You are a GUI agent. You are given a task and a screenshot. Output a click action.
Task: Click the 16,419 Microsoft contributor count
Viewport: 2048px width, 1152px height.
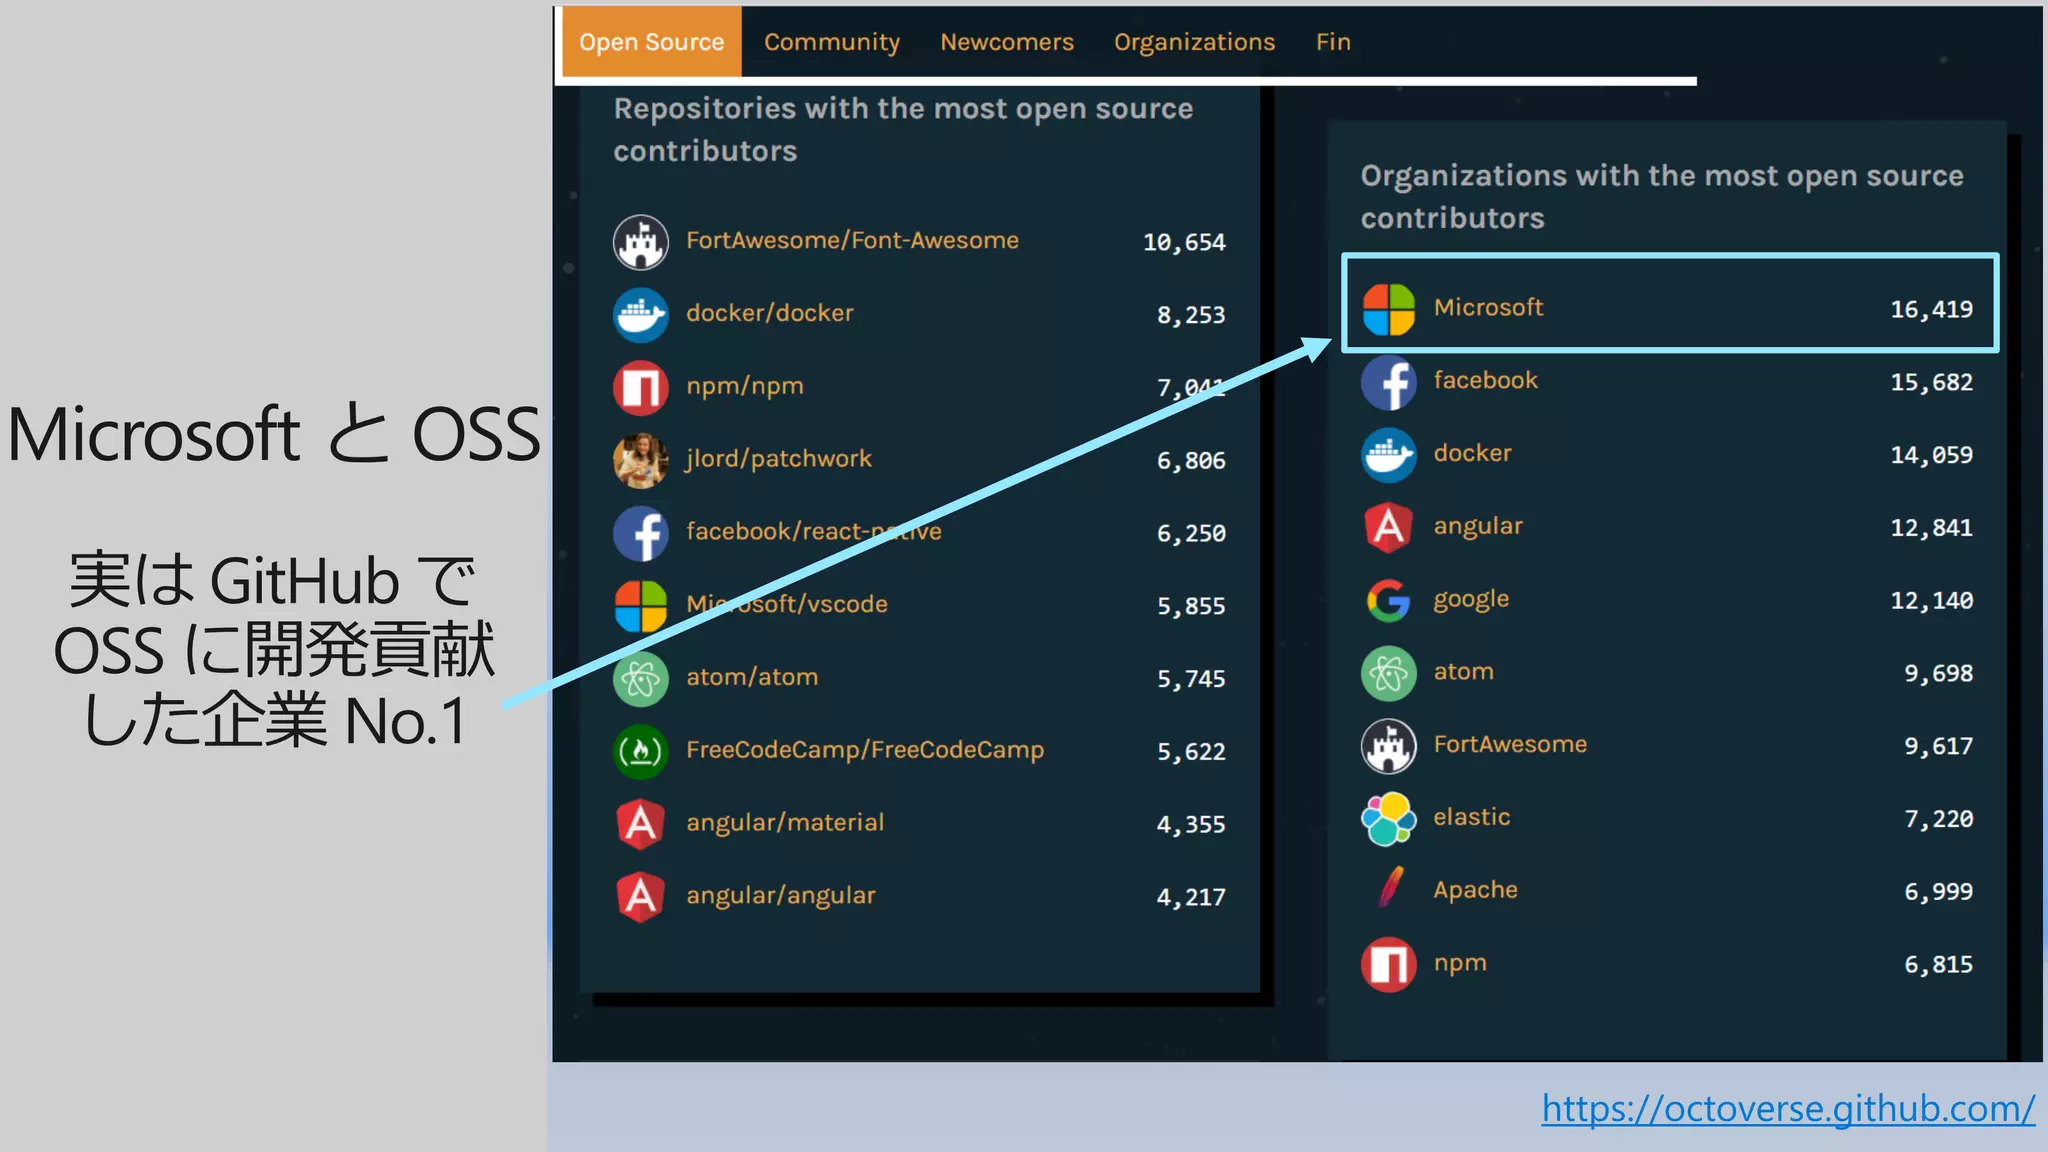click(1931, 309)
